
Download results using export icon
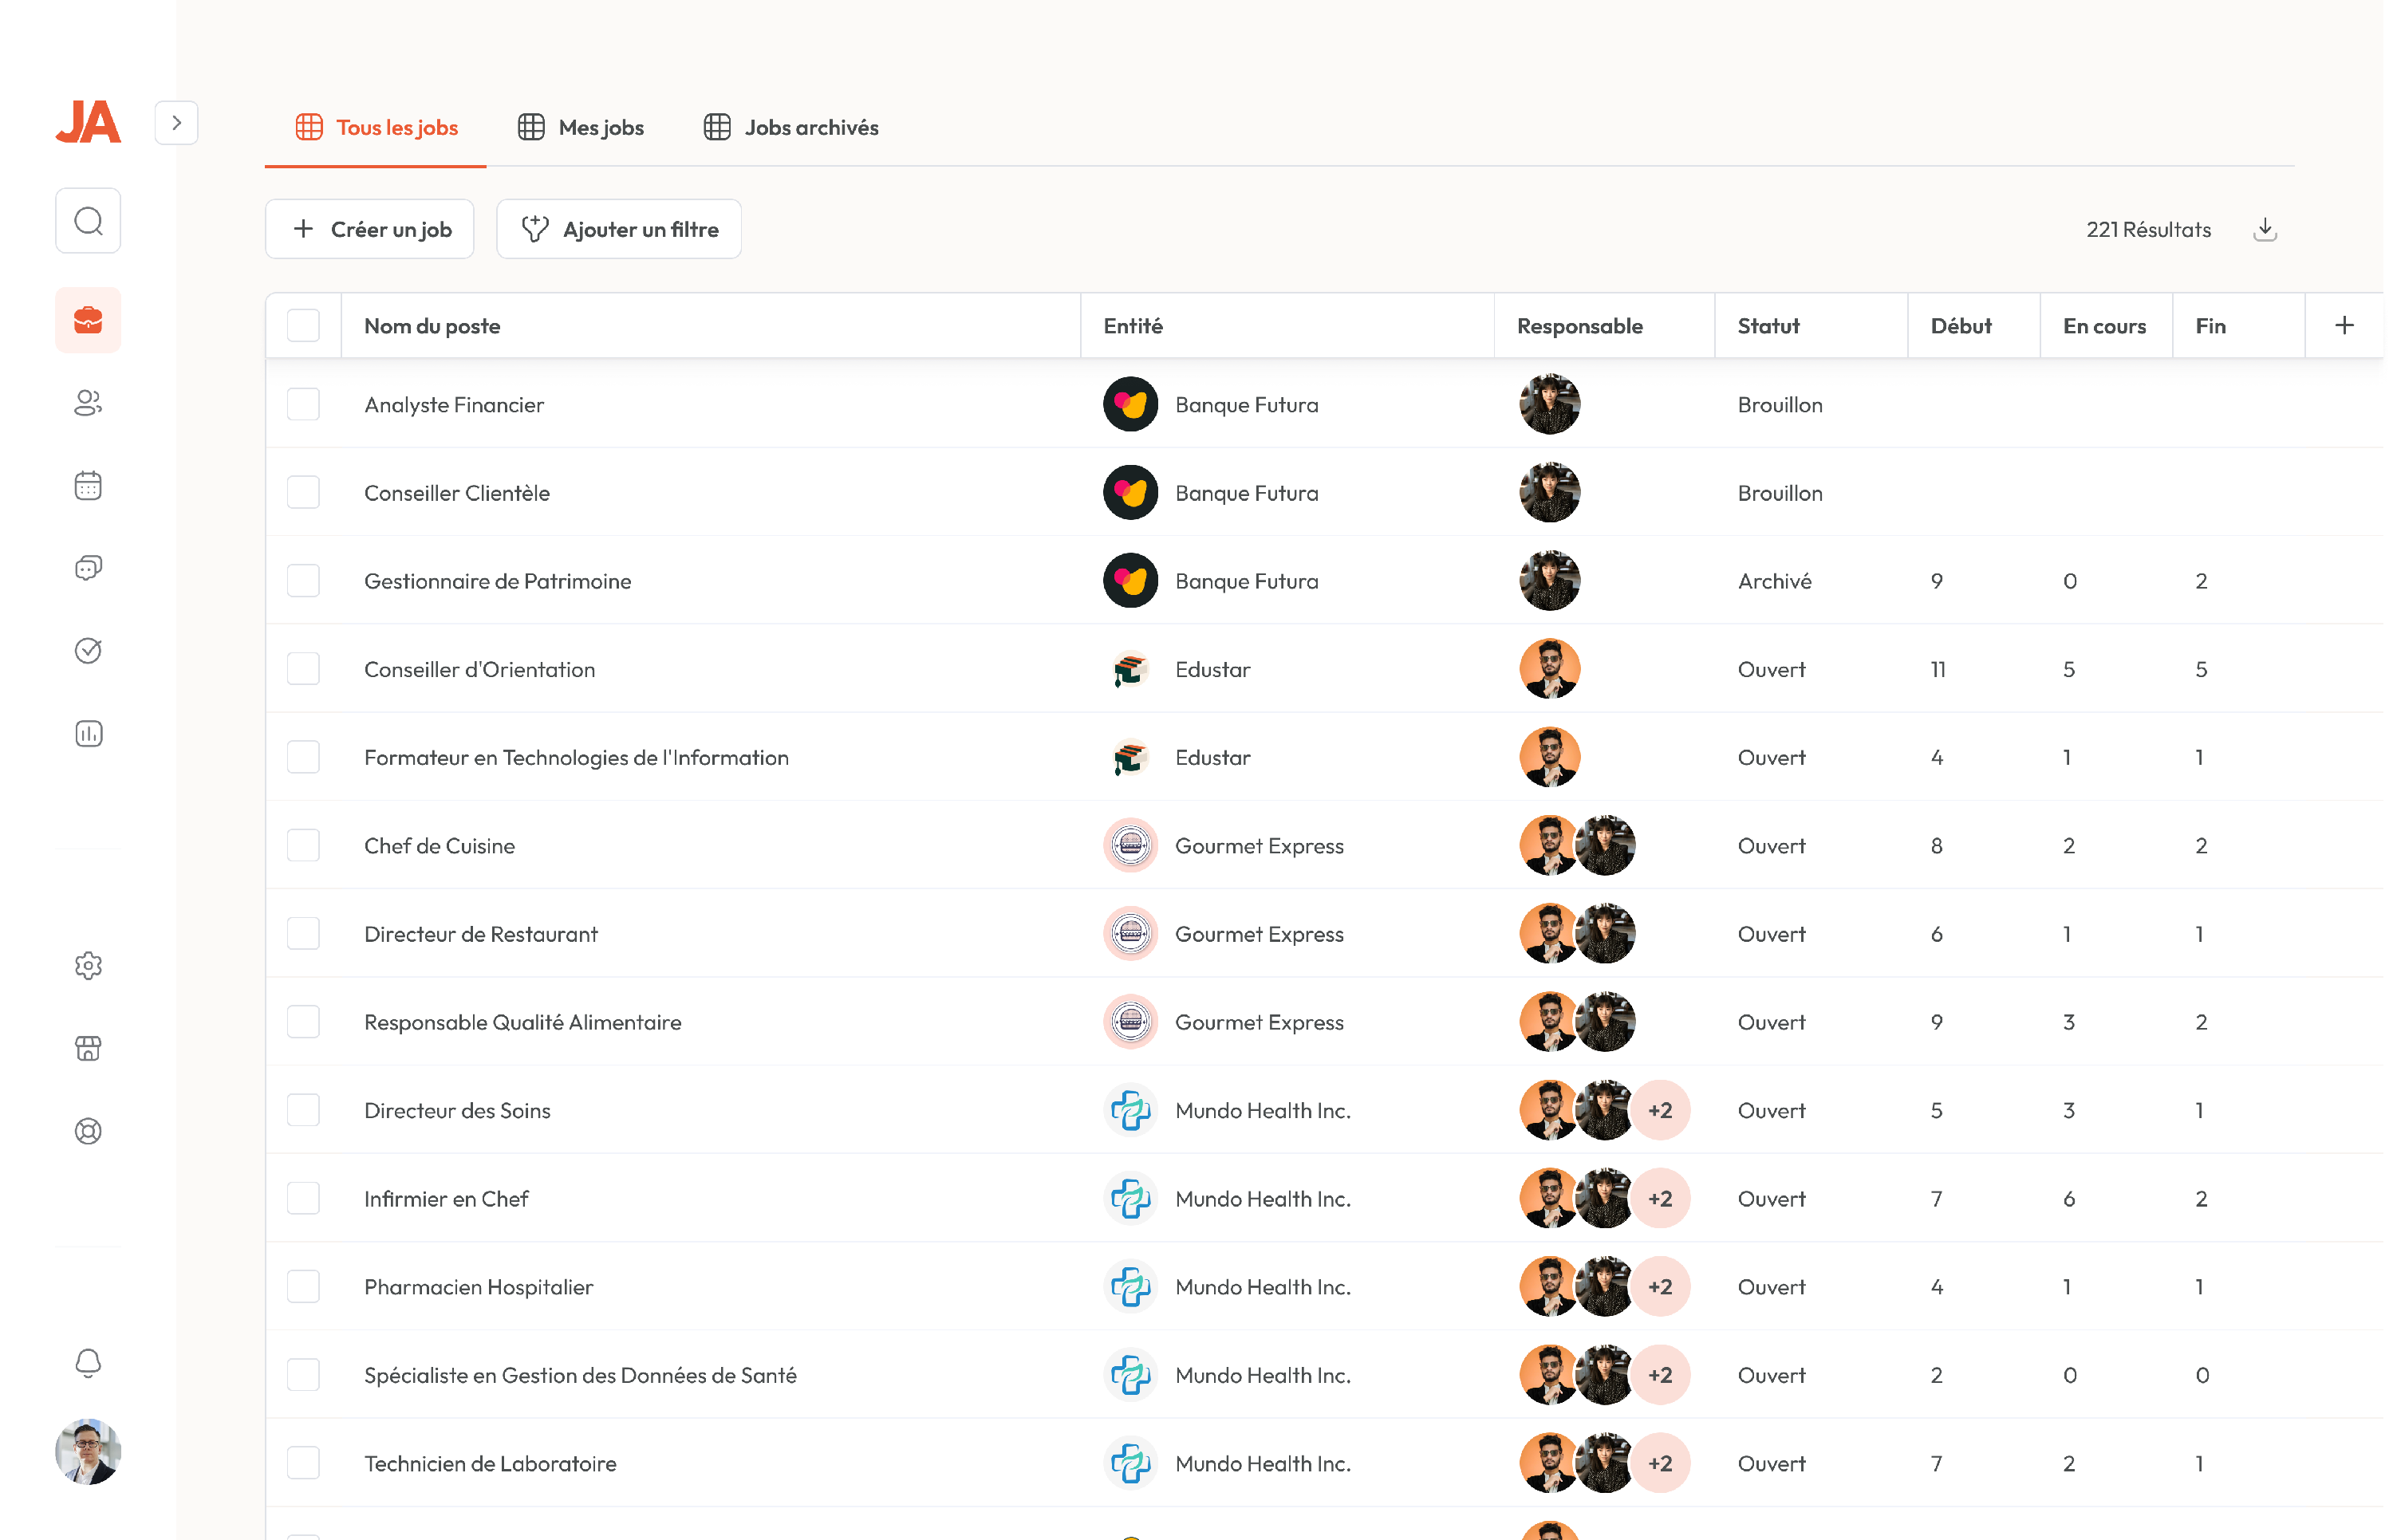pos(2265,230)
